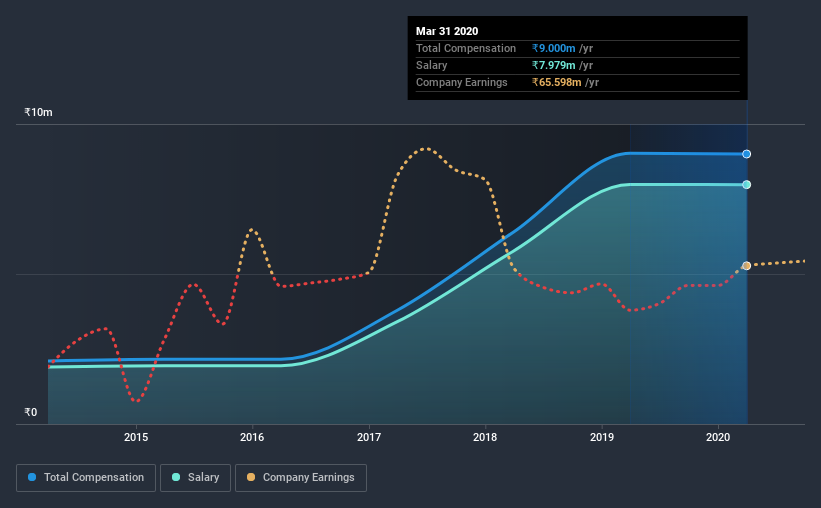
Task: Click the 2017 x-axis label
Action: [369, 437]
